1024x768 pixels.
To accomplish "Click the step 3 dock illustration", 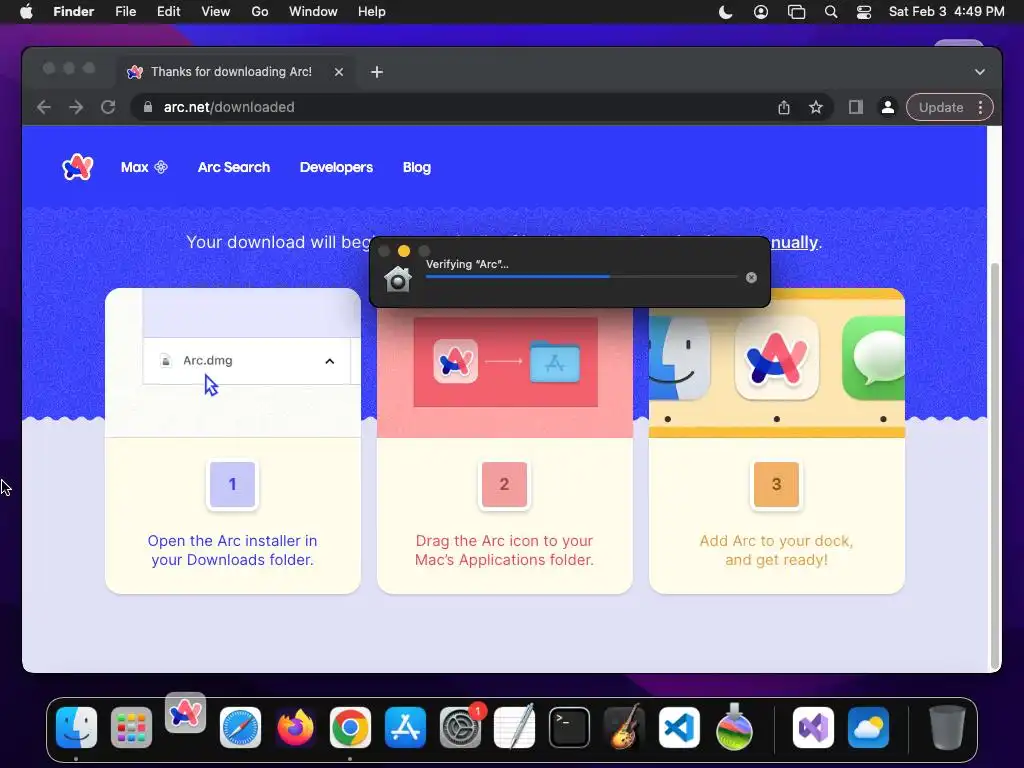I will (x=776, y=362).
